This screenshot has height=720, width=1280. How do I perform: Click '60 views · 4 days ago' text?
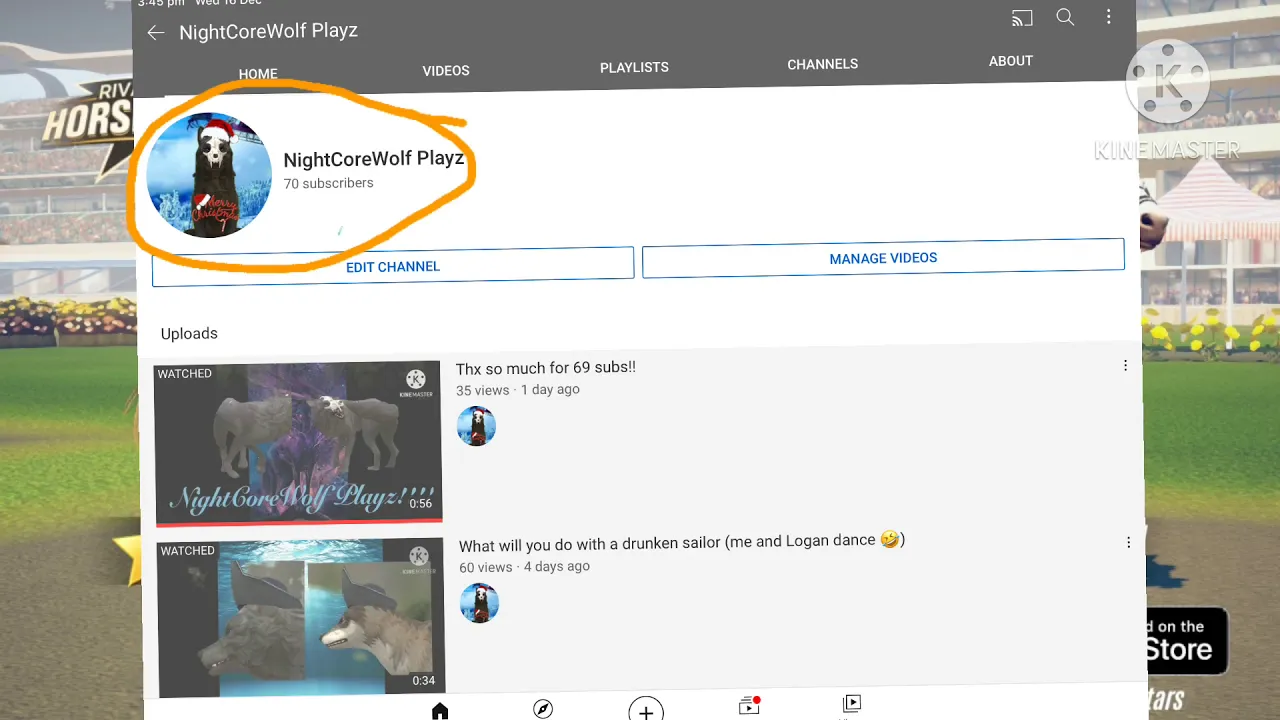(x=524, y=567)
